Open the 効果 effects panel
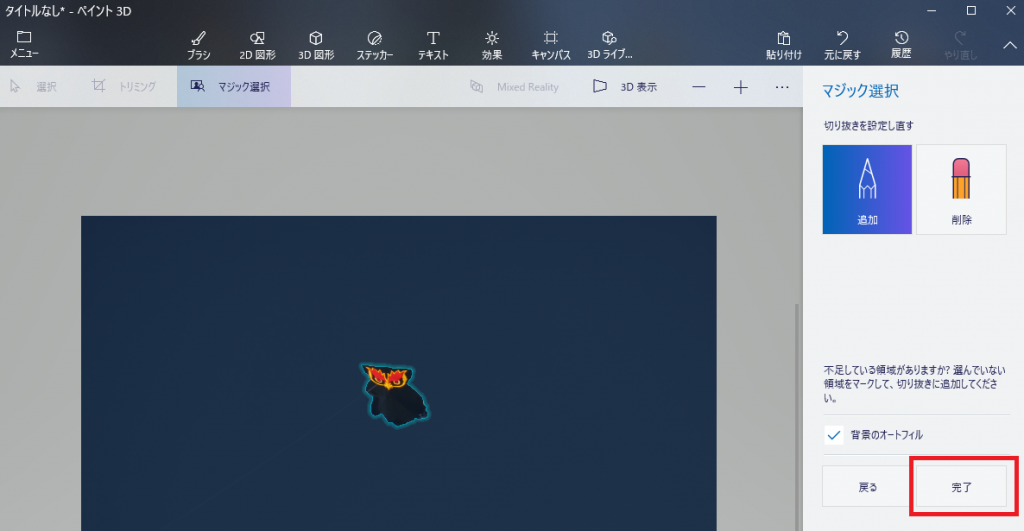This screenshot has height=531, width=1024. coord(492,45)
